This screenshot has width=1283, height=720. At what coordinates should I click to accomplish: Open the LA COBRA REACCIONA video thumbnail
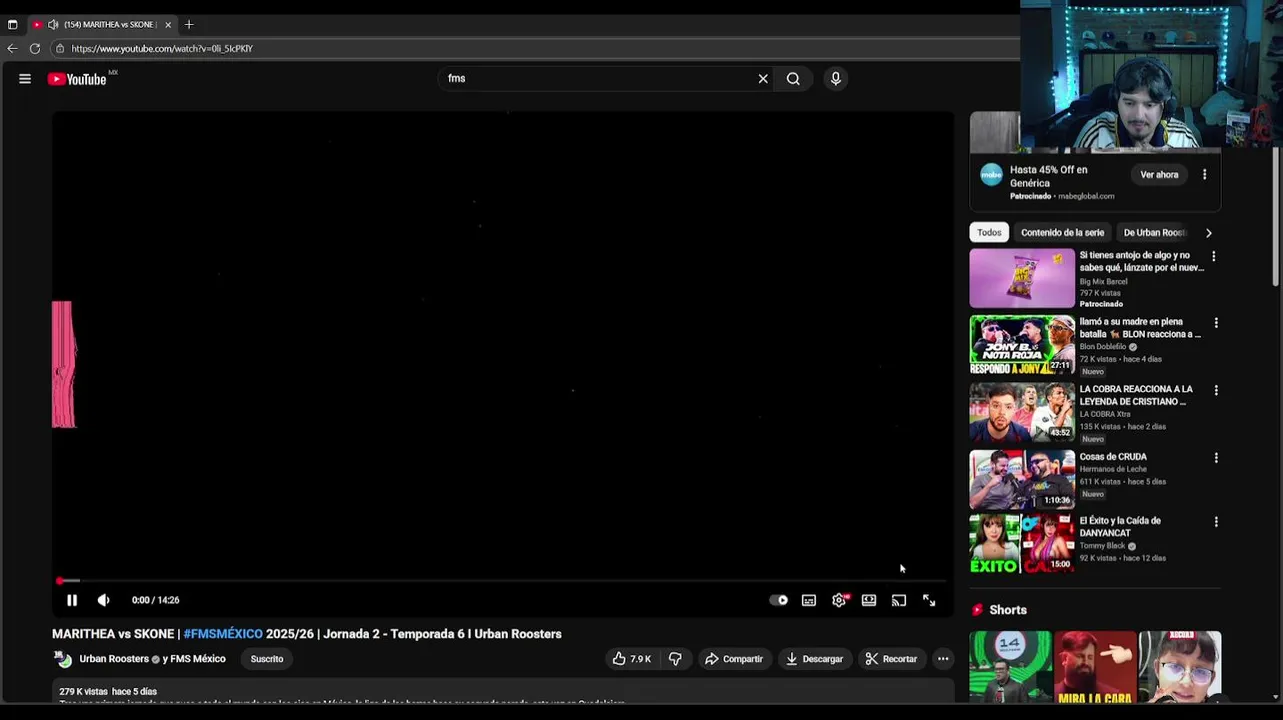[1022, 412]
